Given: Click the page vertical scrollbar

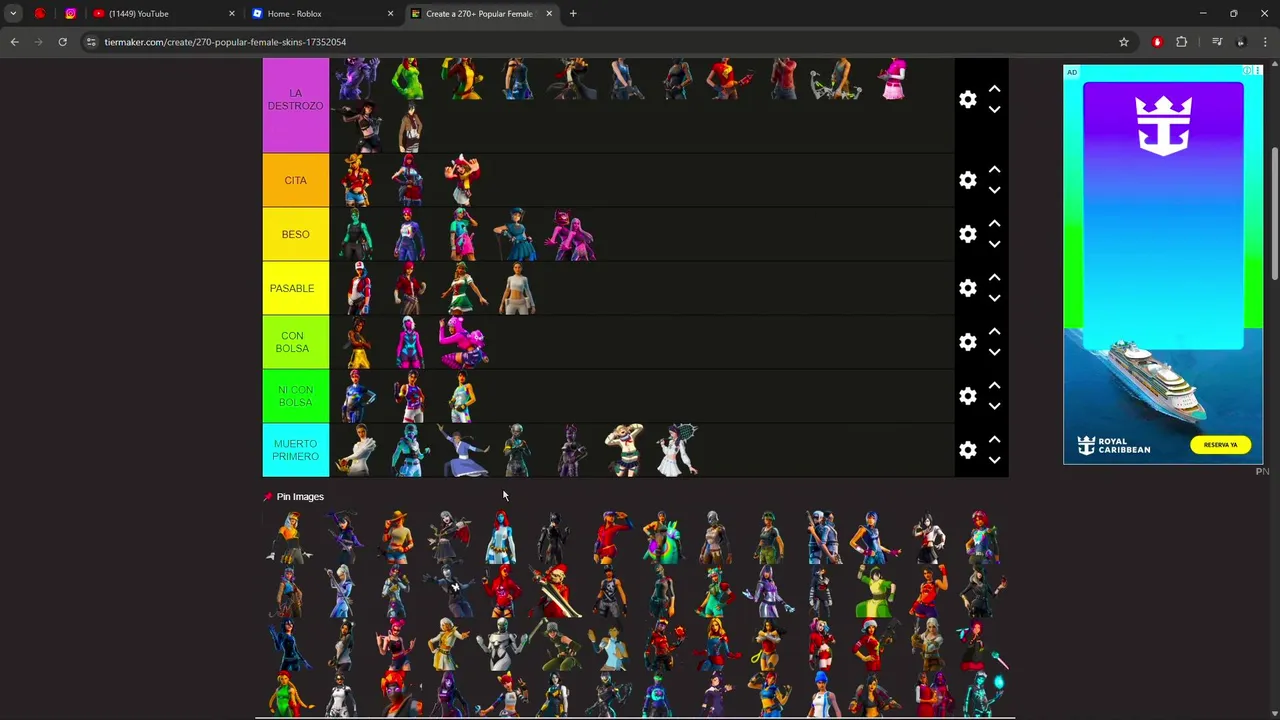Looking at the screenshot, I should pos(1274,213).
